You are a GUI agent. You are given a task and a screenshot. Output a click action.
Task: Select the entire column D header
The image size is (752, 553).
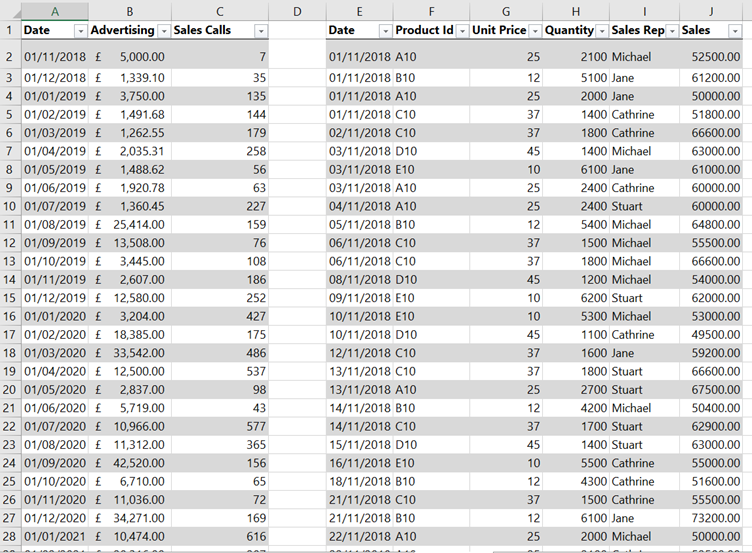pos(298,10)
